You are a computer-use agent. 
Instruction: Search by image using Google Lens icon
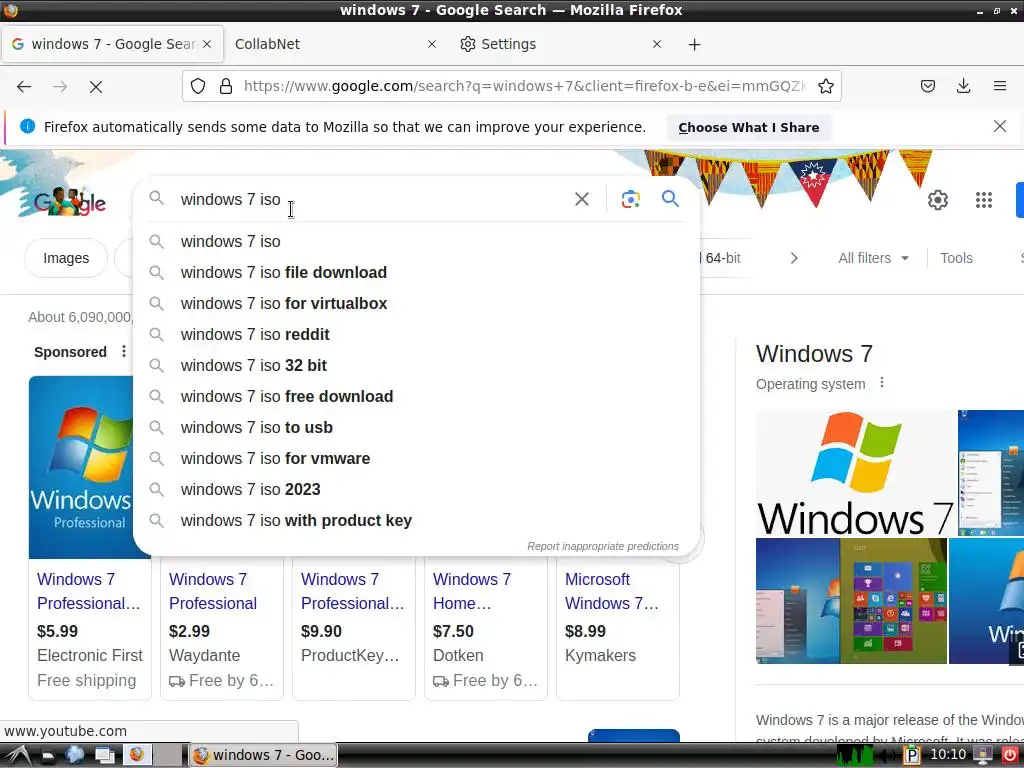point(630,199)
